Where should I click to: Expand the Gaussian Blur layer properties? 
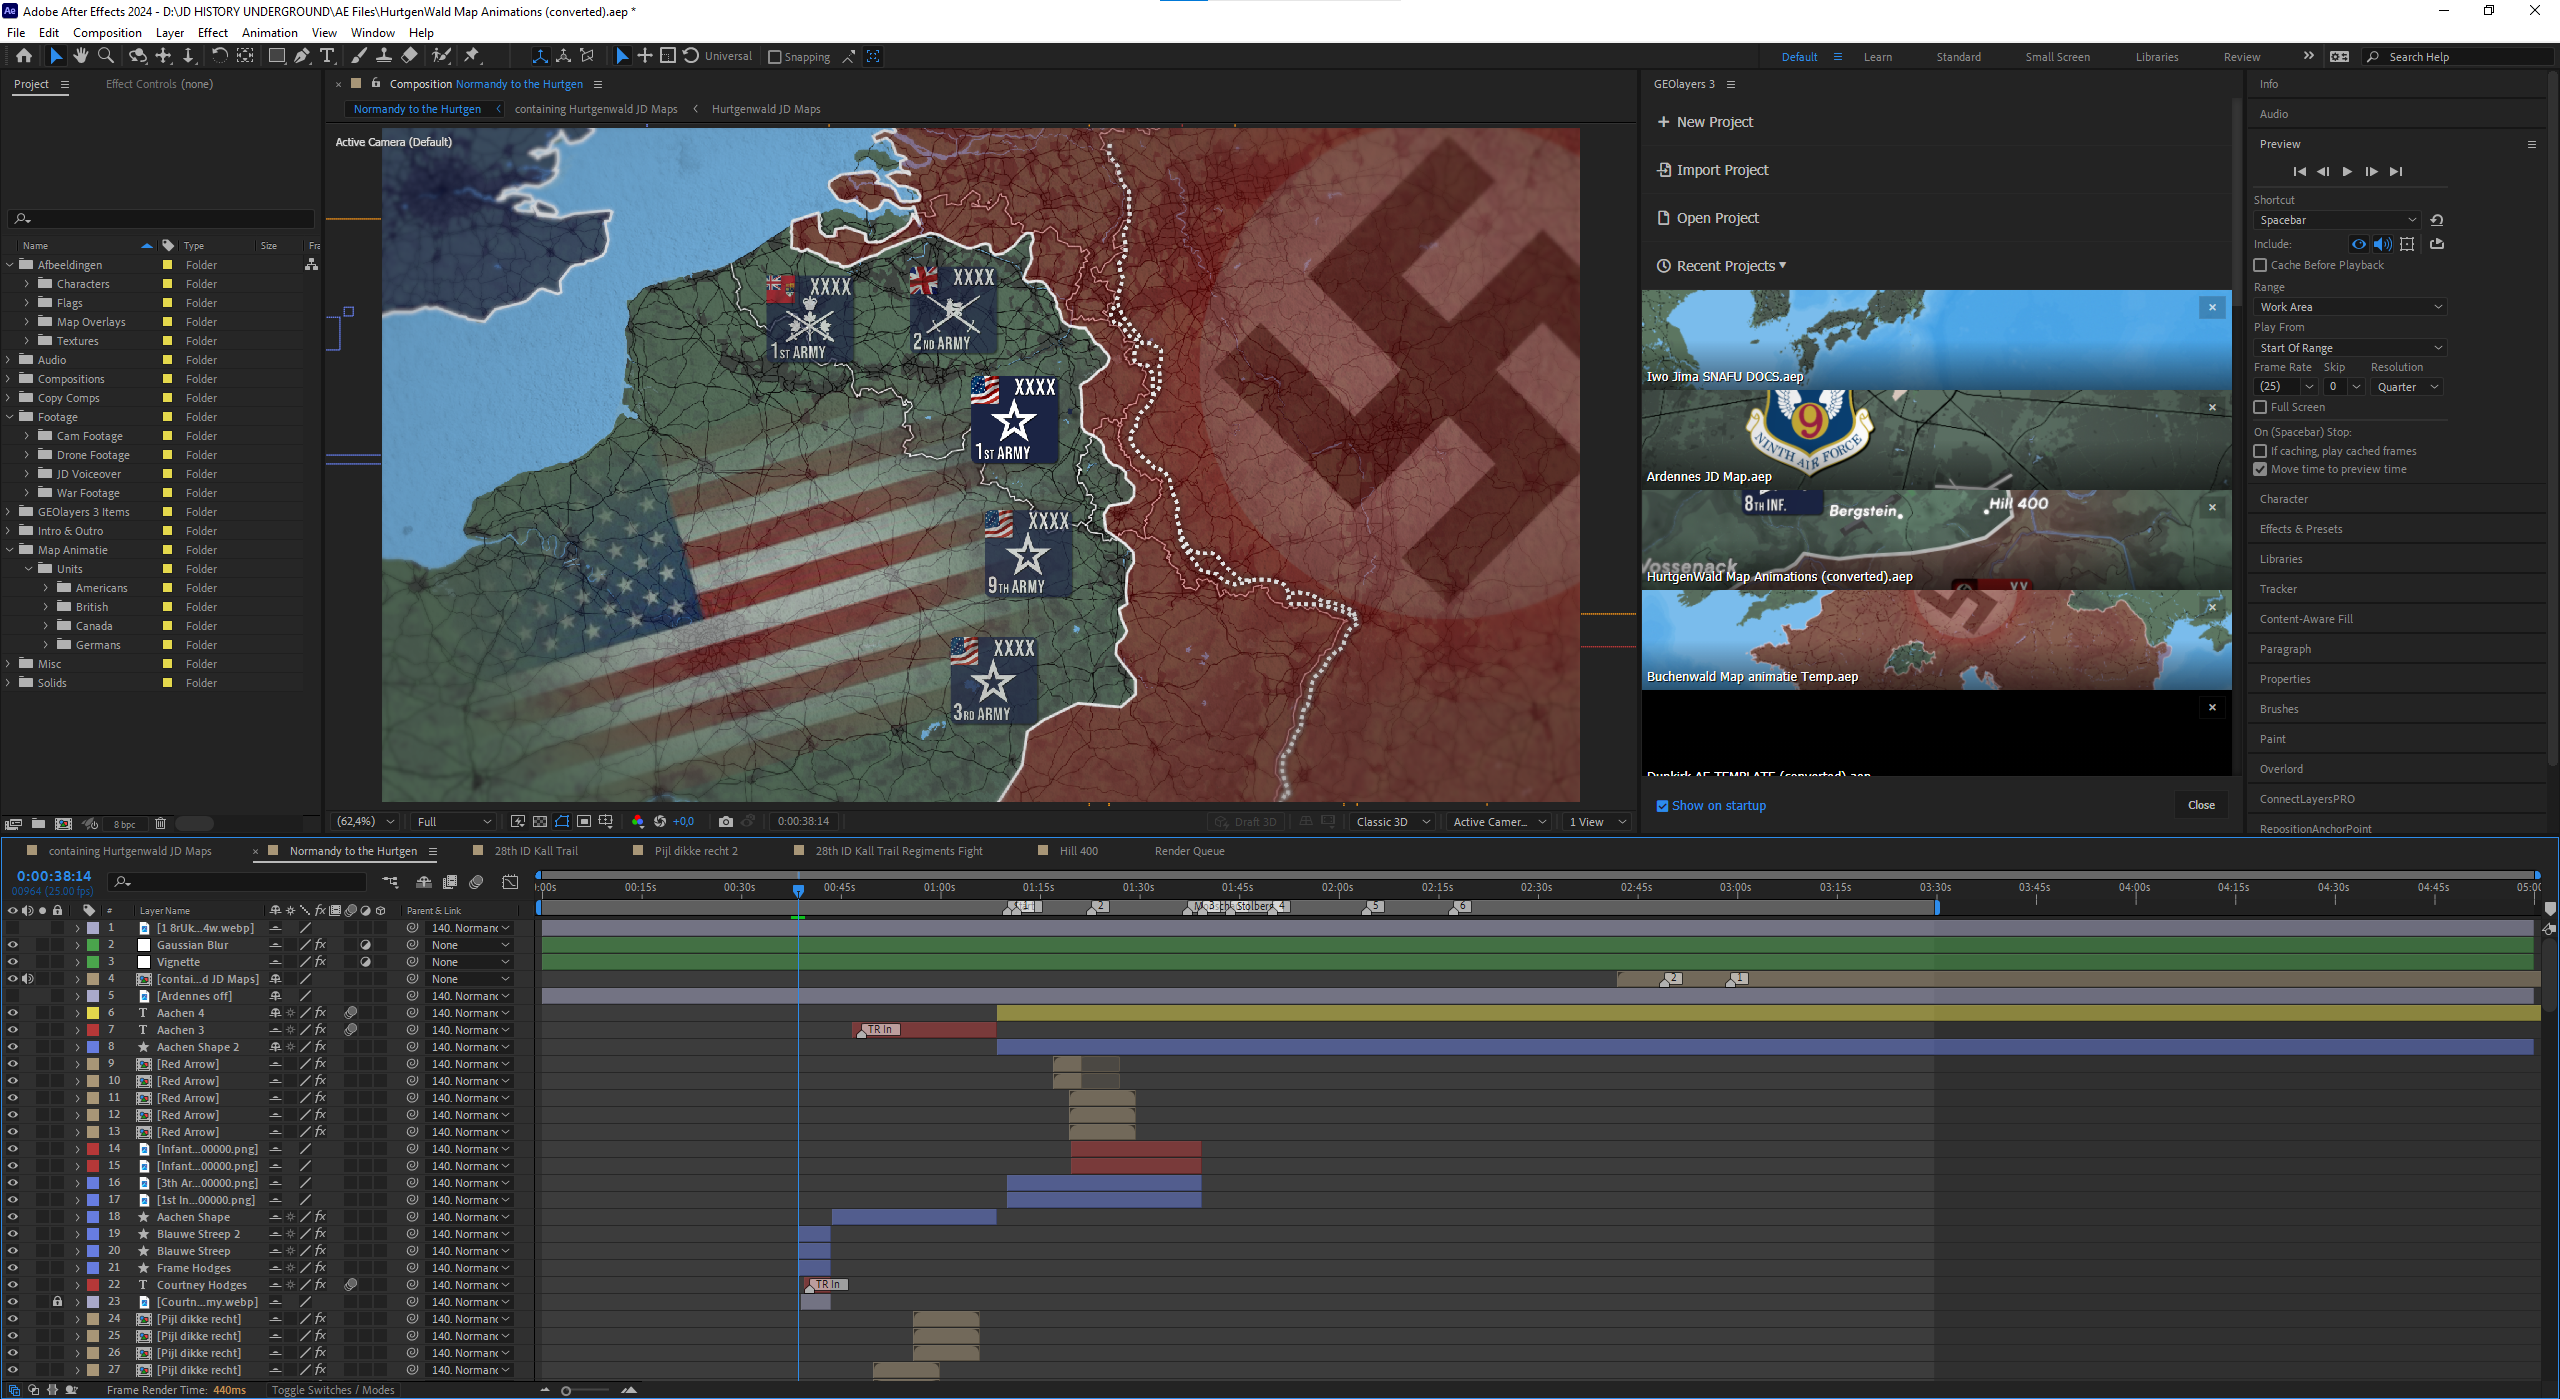(x=77, y=945)
